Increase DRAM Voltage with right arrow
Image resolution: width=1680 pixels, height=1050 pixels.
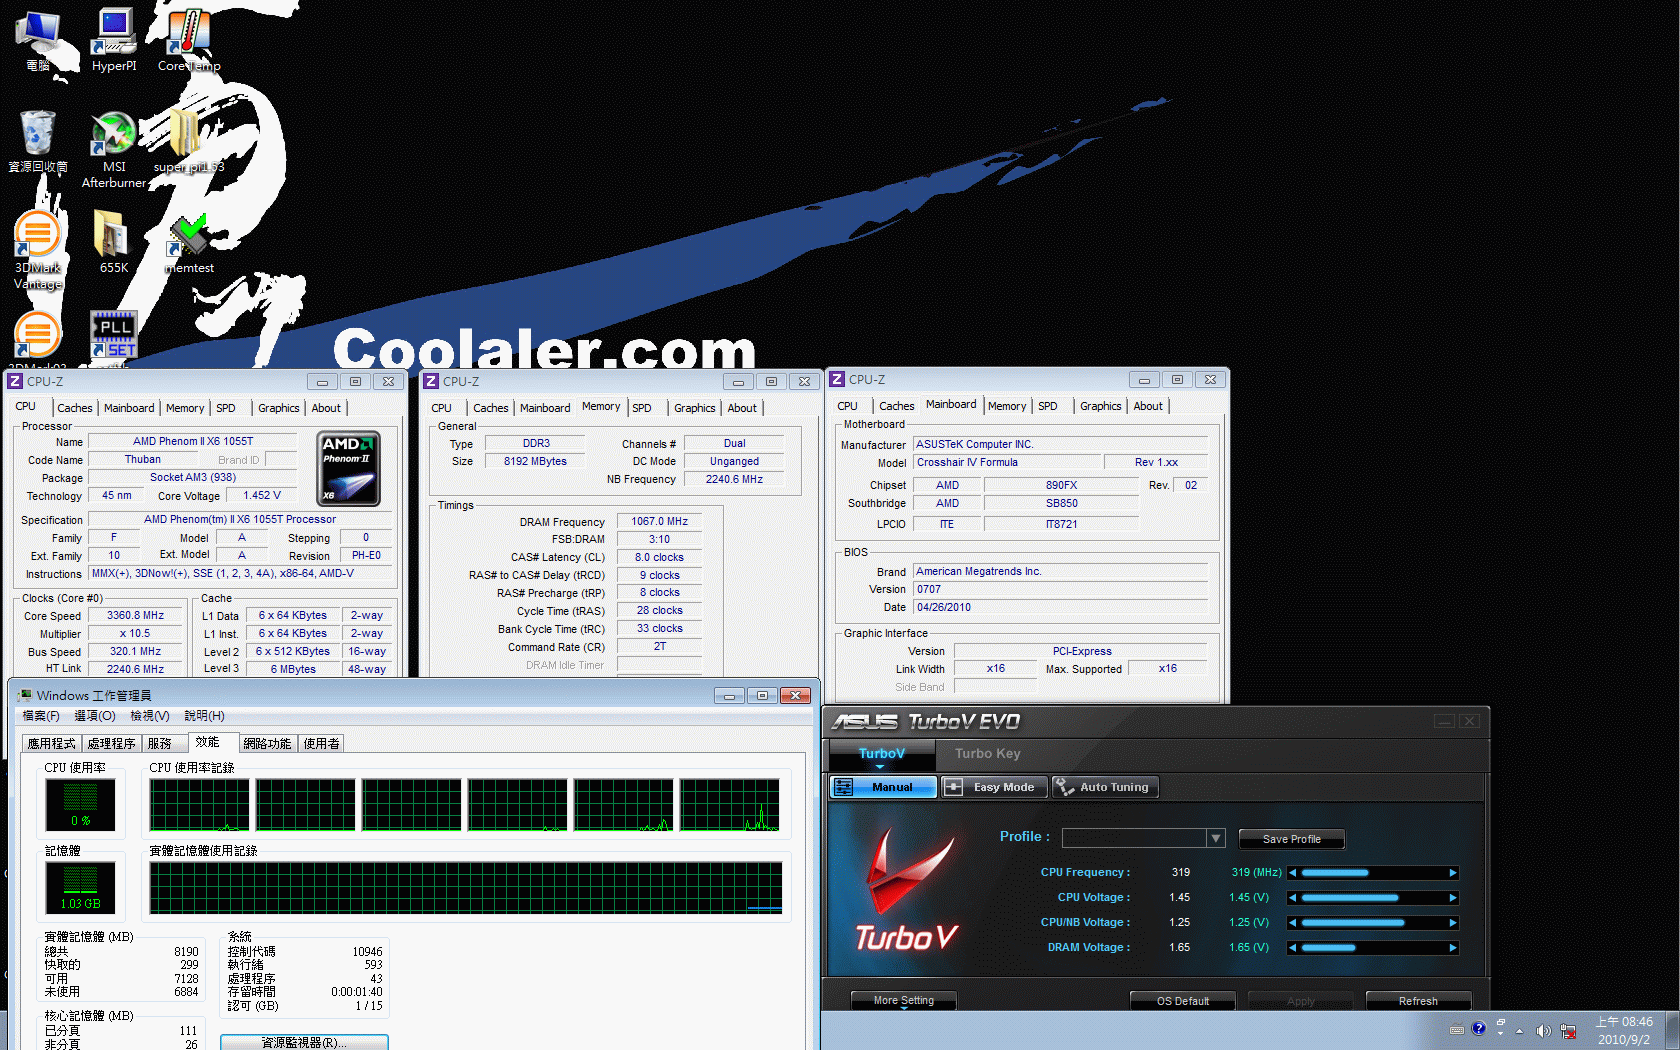click(1453, 948)
